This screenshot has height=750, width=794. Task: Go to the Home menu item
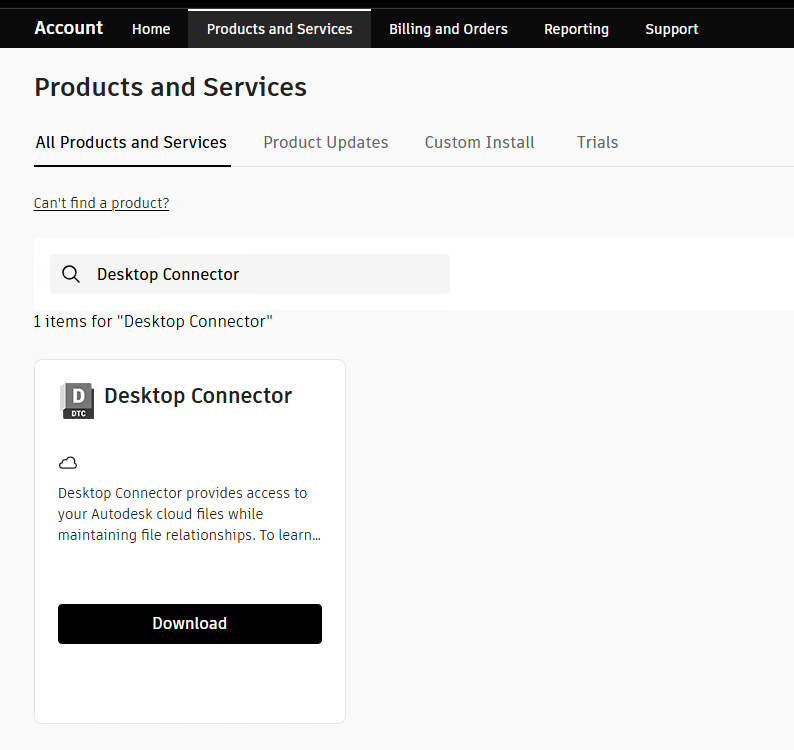(151, 29)
